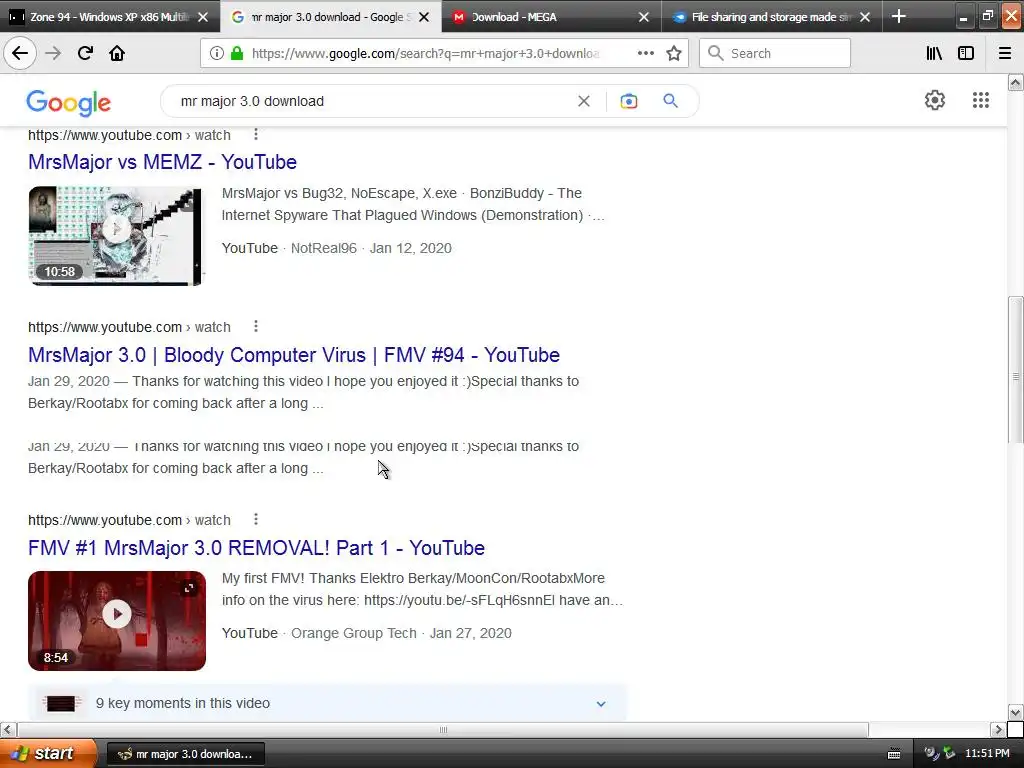The width and height of the screenshot is (1024, 768).
Task: Switch to File sharing and storage tab
Action: (x=773, y=16)
